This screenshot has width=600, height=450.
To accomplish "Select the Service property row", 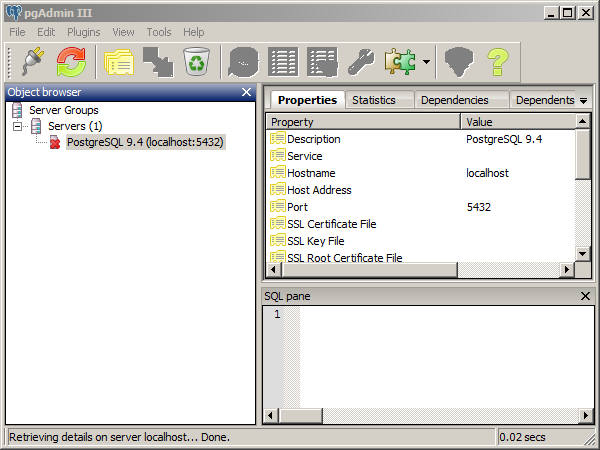I will click(x=421, y=156).
